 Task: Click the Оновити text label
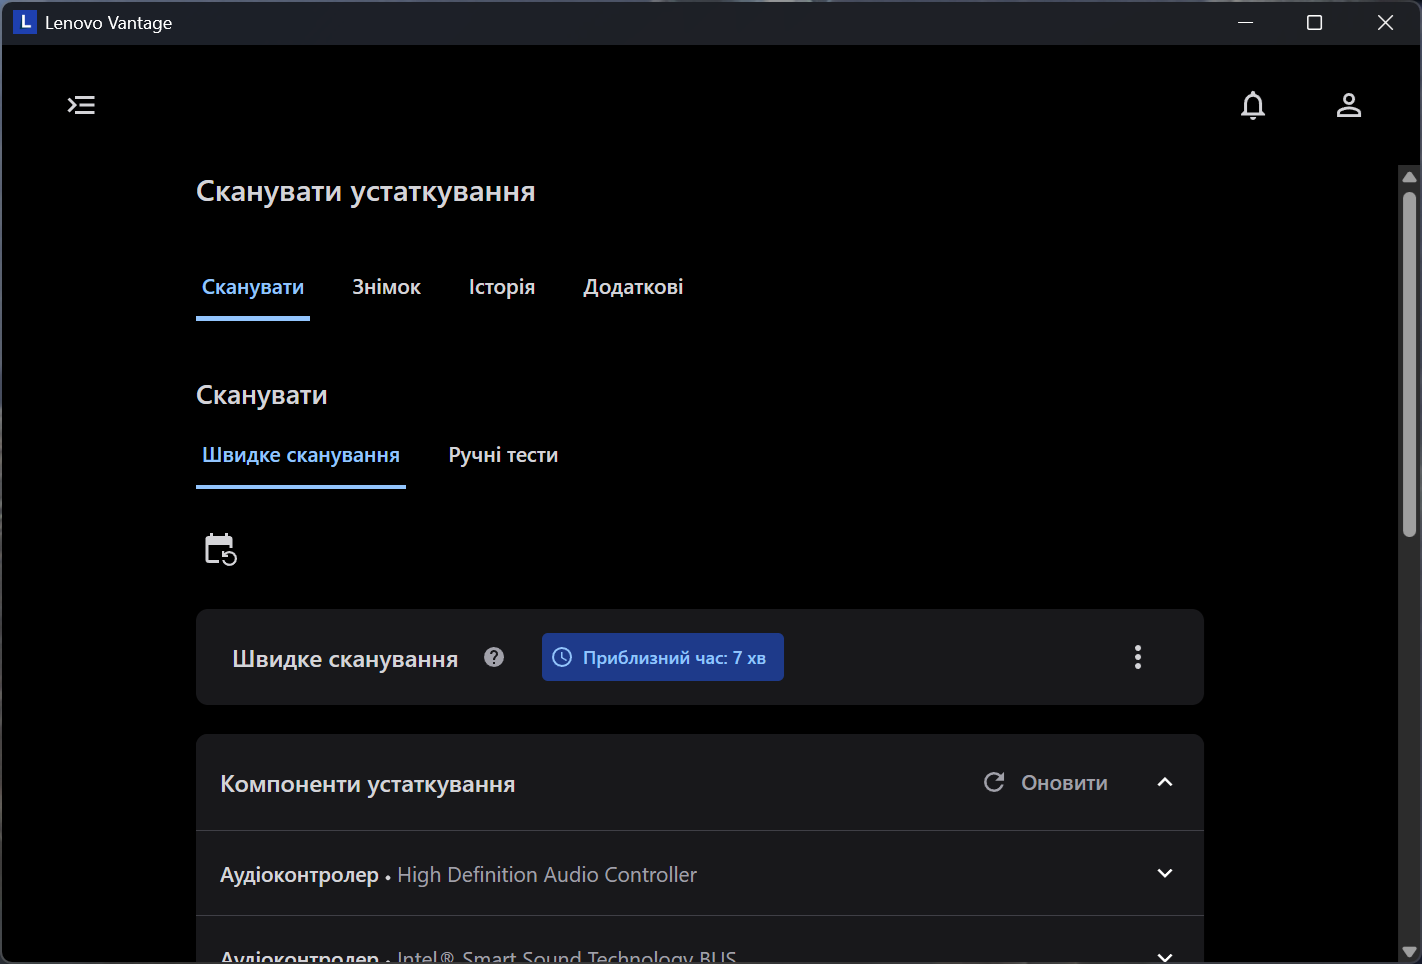point(1064,783)
